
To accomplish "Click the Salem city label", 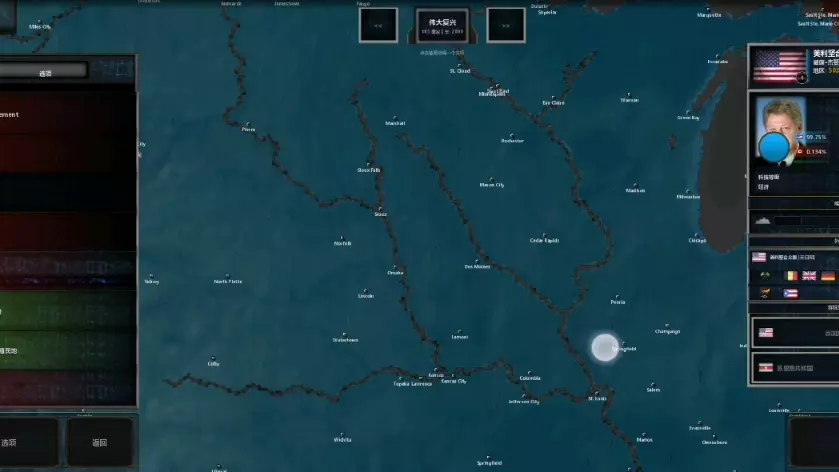I will [x=653, y=390].
